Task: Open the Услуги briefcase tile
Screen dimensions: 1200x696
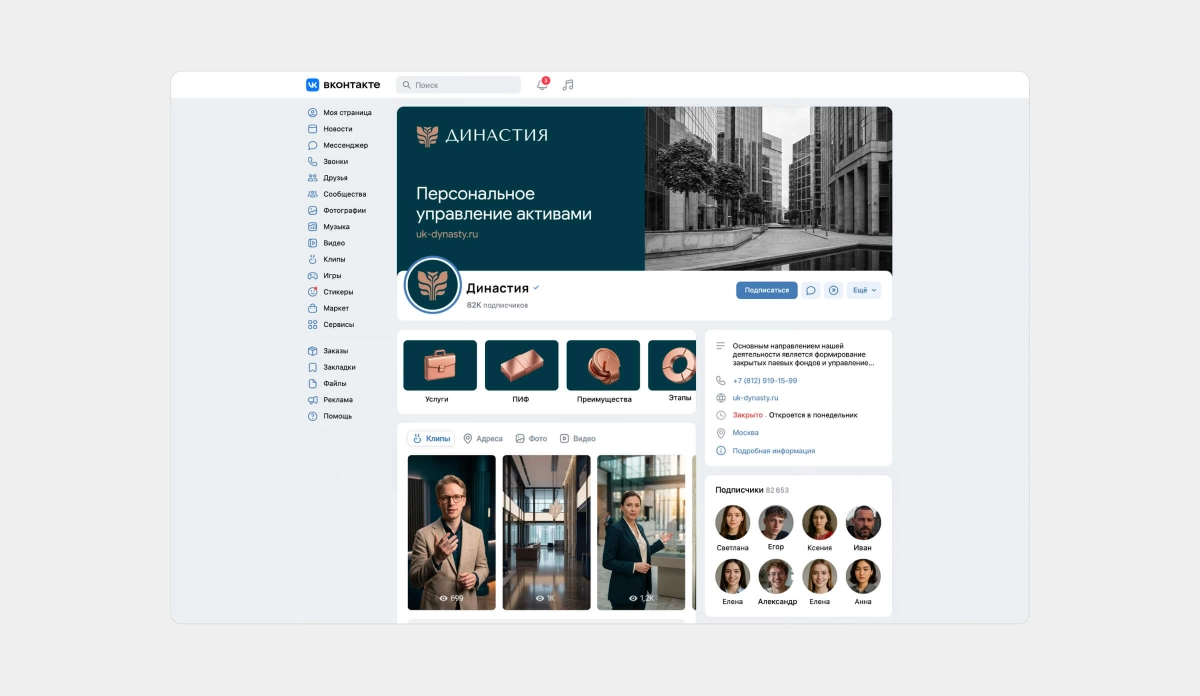Action: pos(440,365)
